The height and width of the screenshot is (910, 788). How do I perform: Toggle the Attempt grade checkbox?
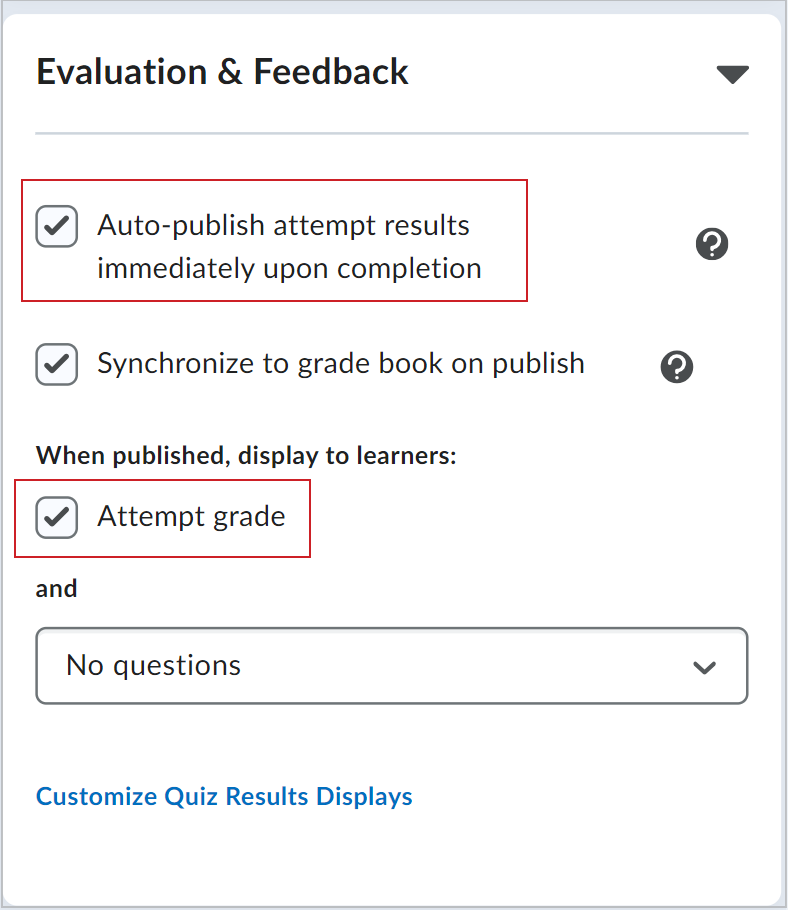pos(56,517)
